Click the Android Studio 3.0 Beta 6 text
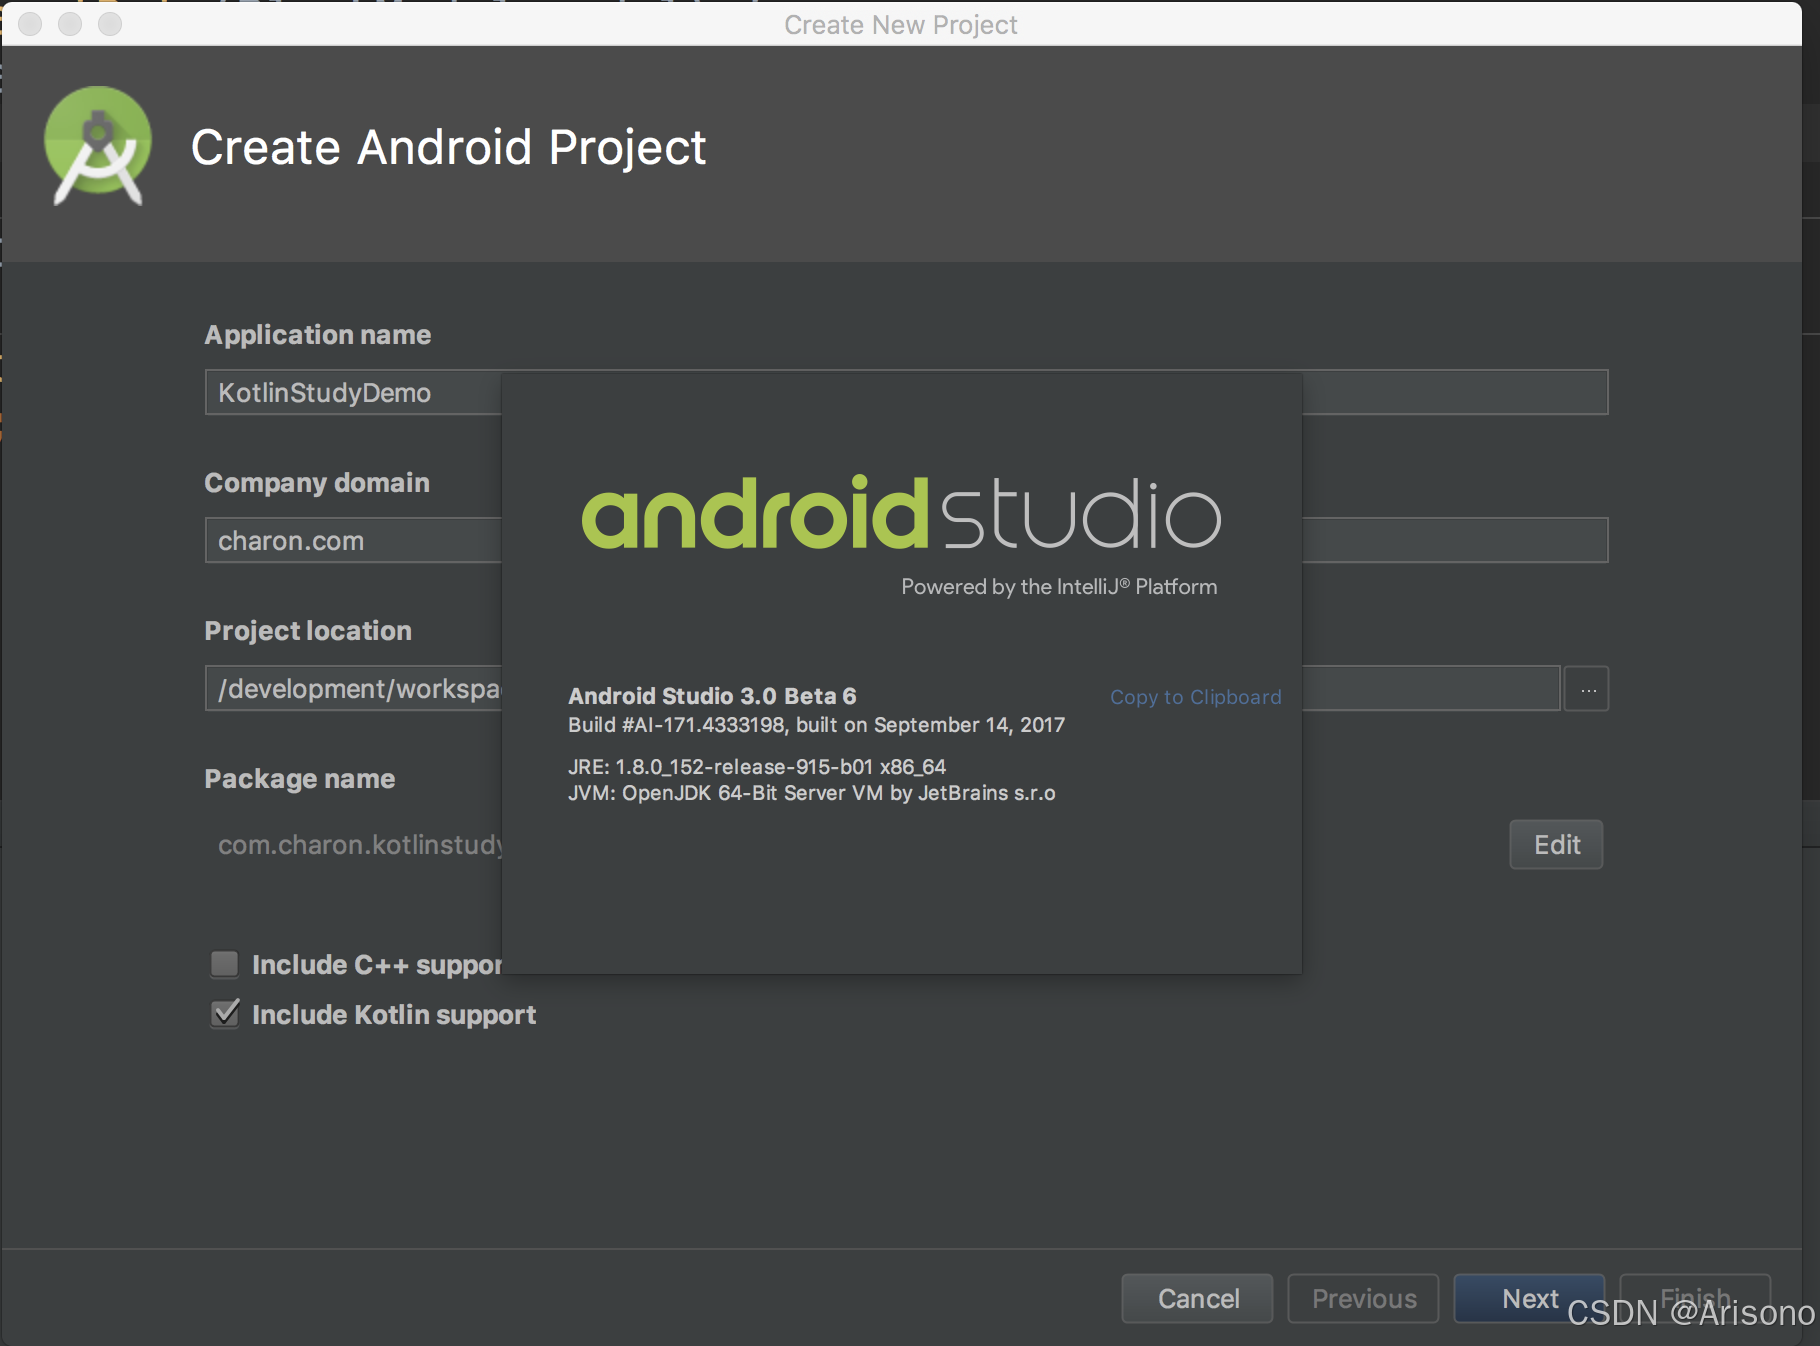The width and height of the screenshot is (1820, 1346). 712,696
